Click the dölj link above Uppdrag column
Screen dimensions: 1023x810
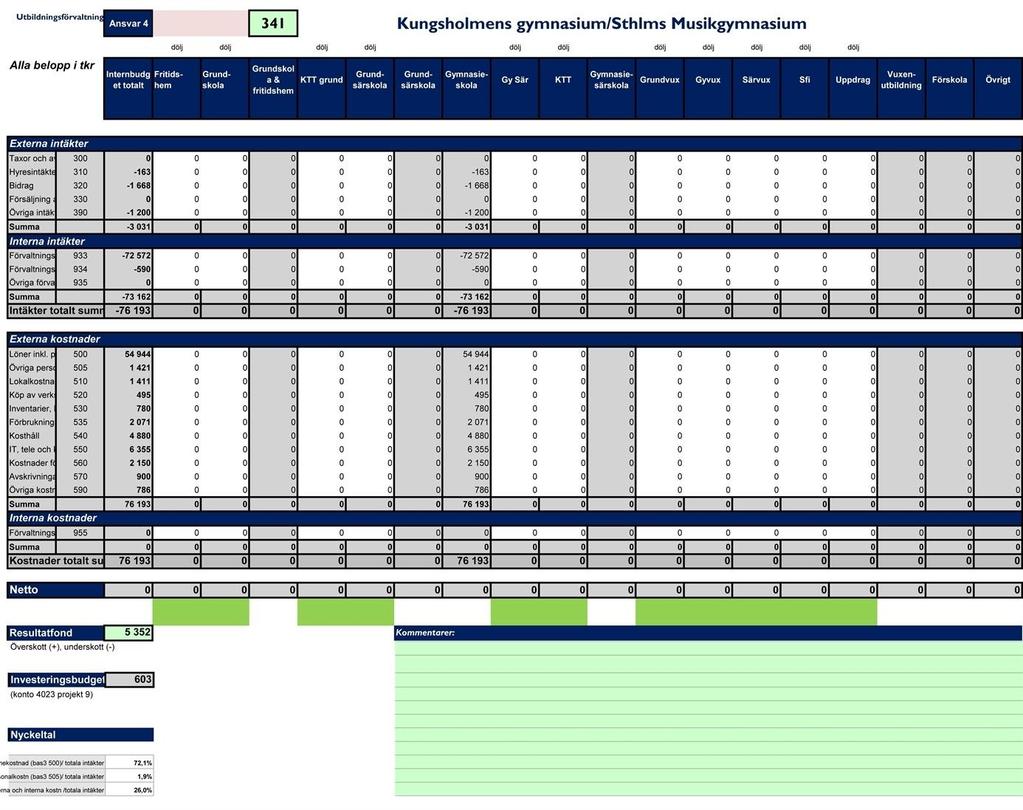[x=853, y=48]
